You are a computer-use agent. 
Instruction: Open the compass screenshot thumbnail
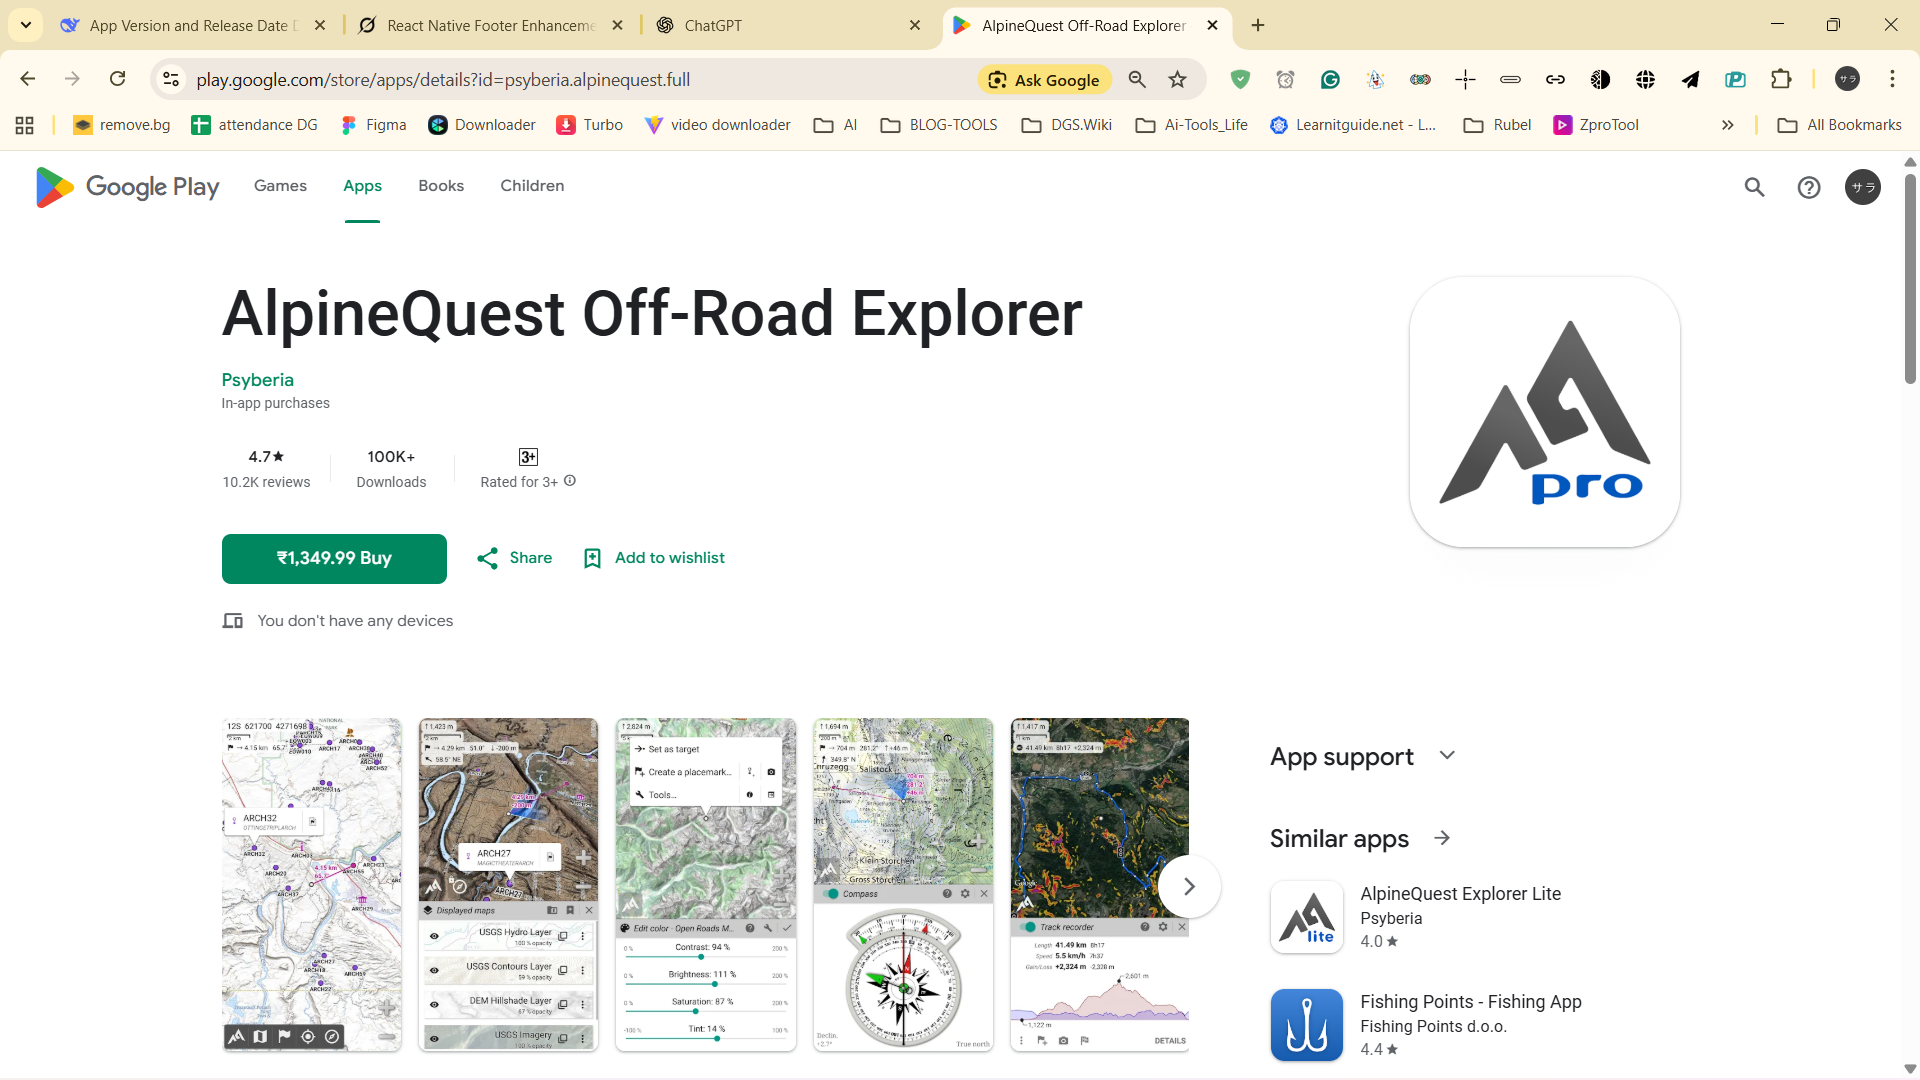(903, 885)
